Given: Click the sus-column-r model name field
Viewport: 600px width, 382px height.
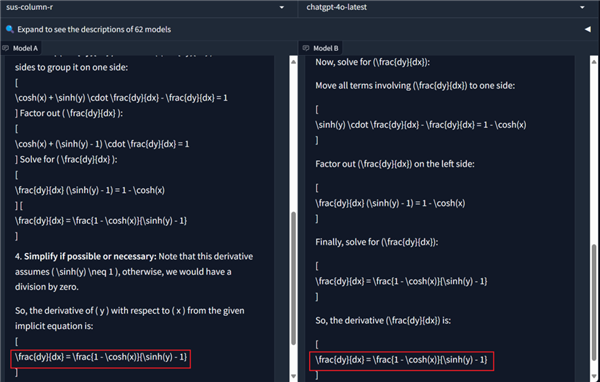Looking at the screenshot, I should [x=149, y=8].
